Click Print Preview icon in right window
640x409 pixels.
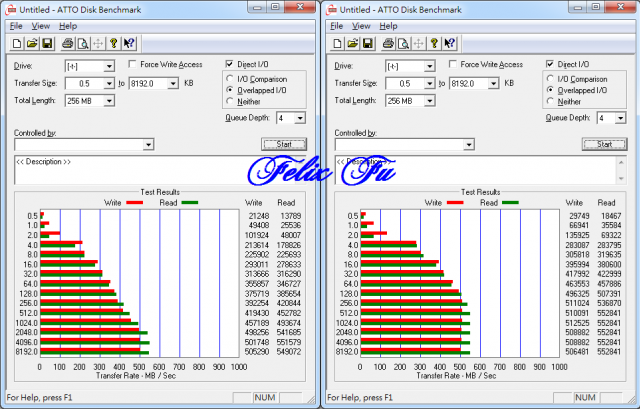pos(404,43)
